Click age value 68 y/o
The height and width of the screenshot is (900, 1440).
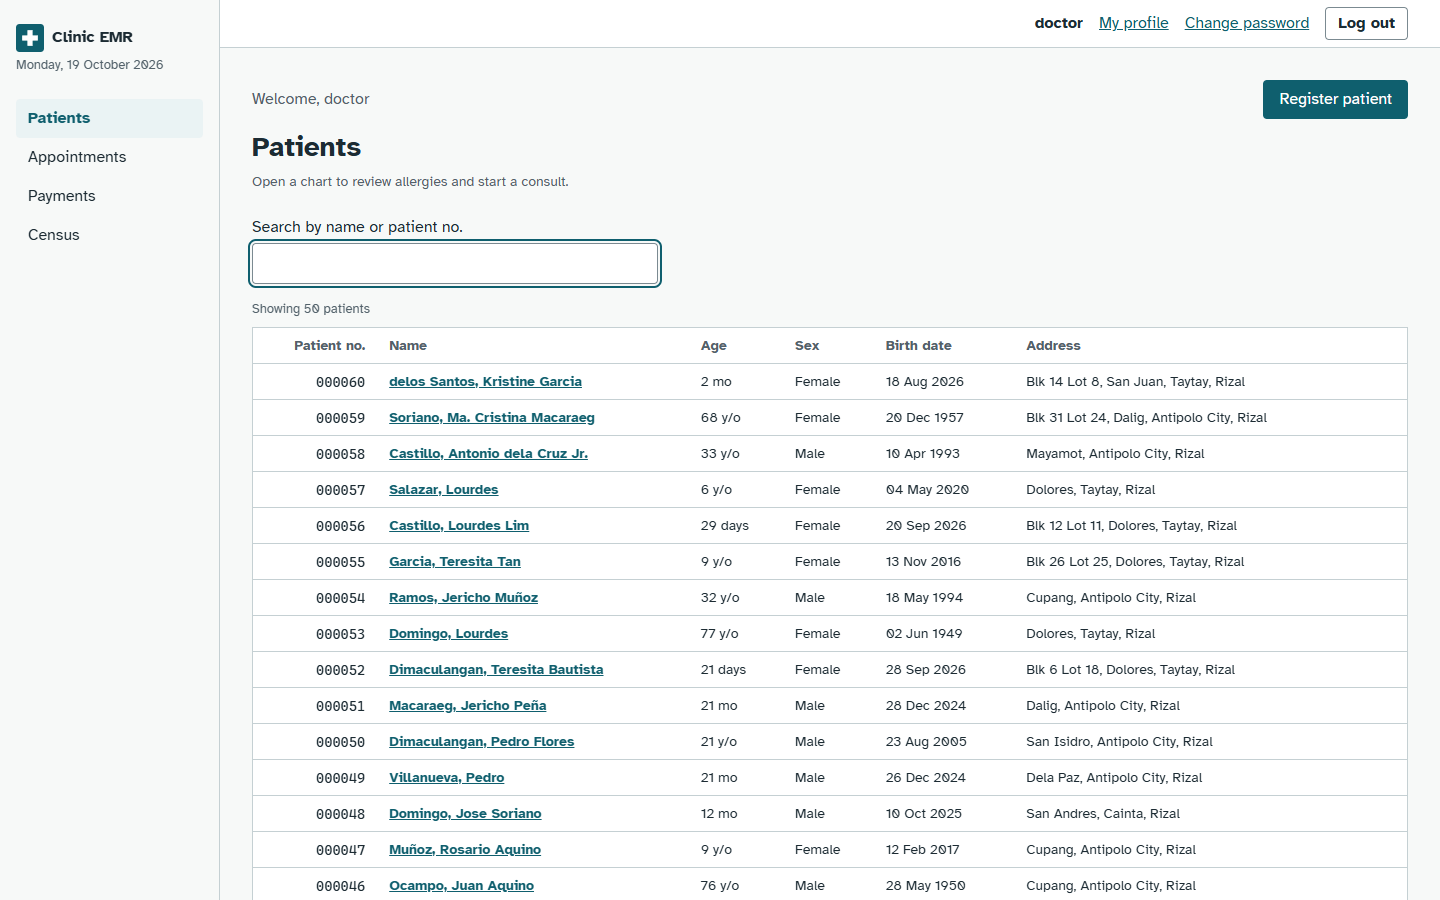(x=721, y=418)
